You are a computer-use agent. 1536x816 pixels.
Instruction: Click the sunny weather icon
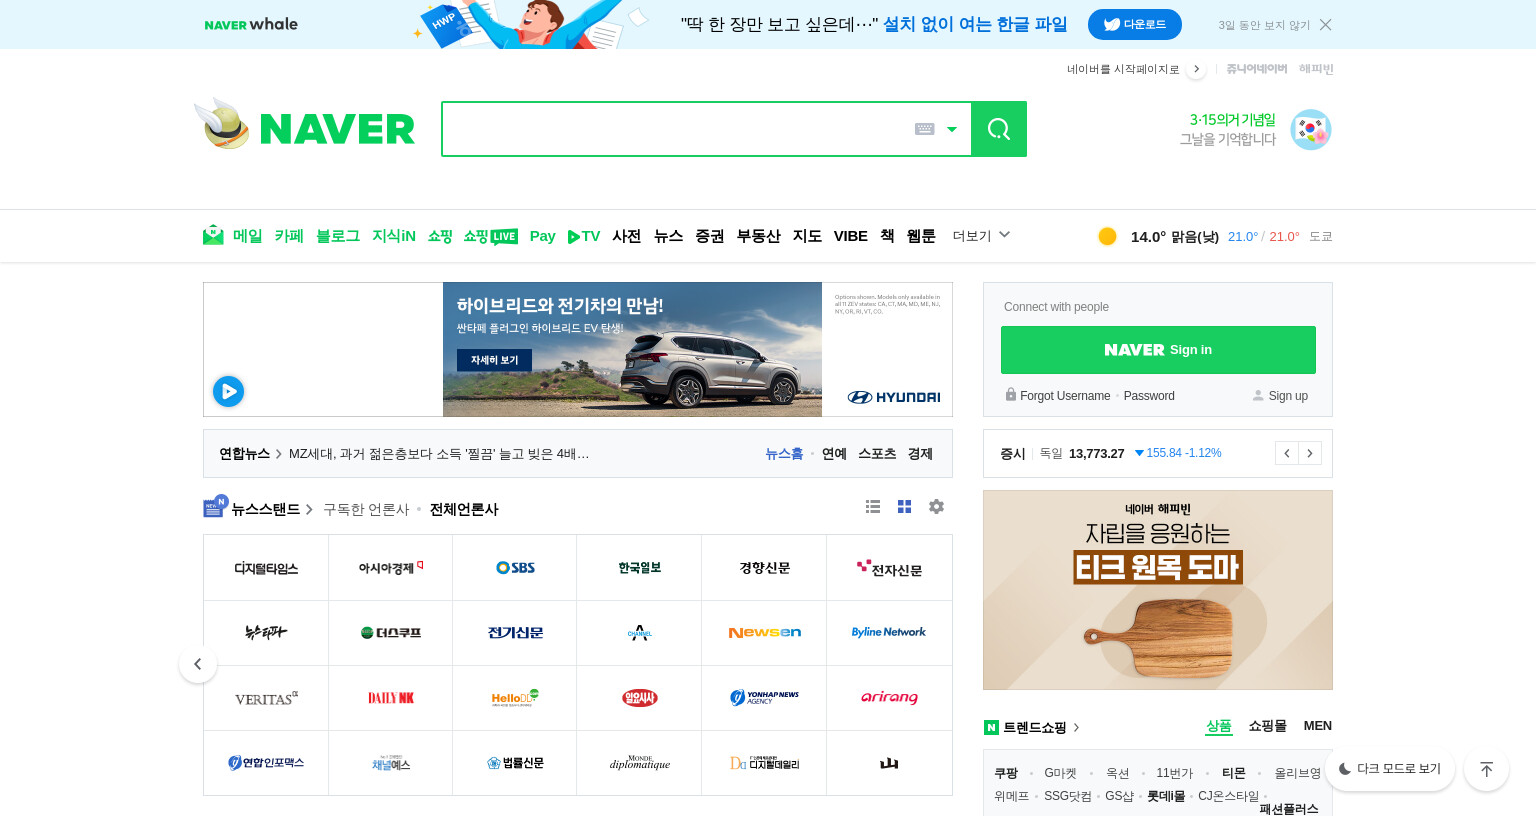coord(1107,236)
